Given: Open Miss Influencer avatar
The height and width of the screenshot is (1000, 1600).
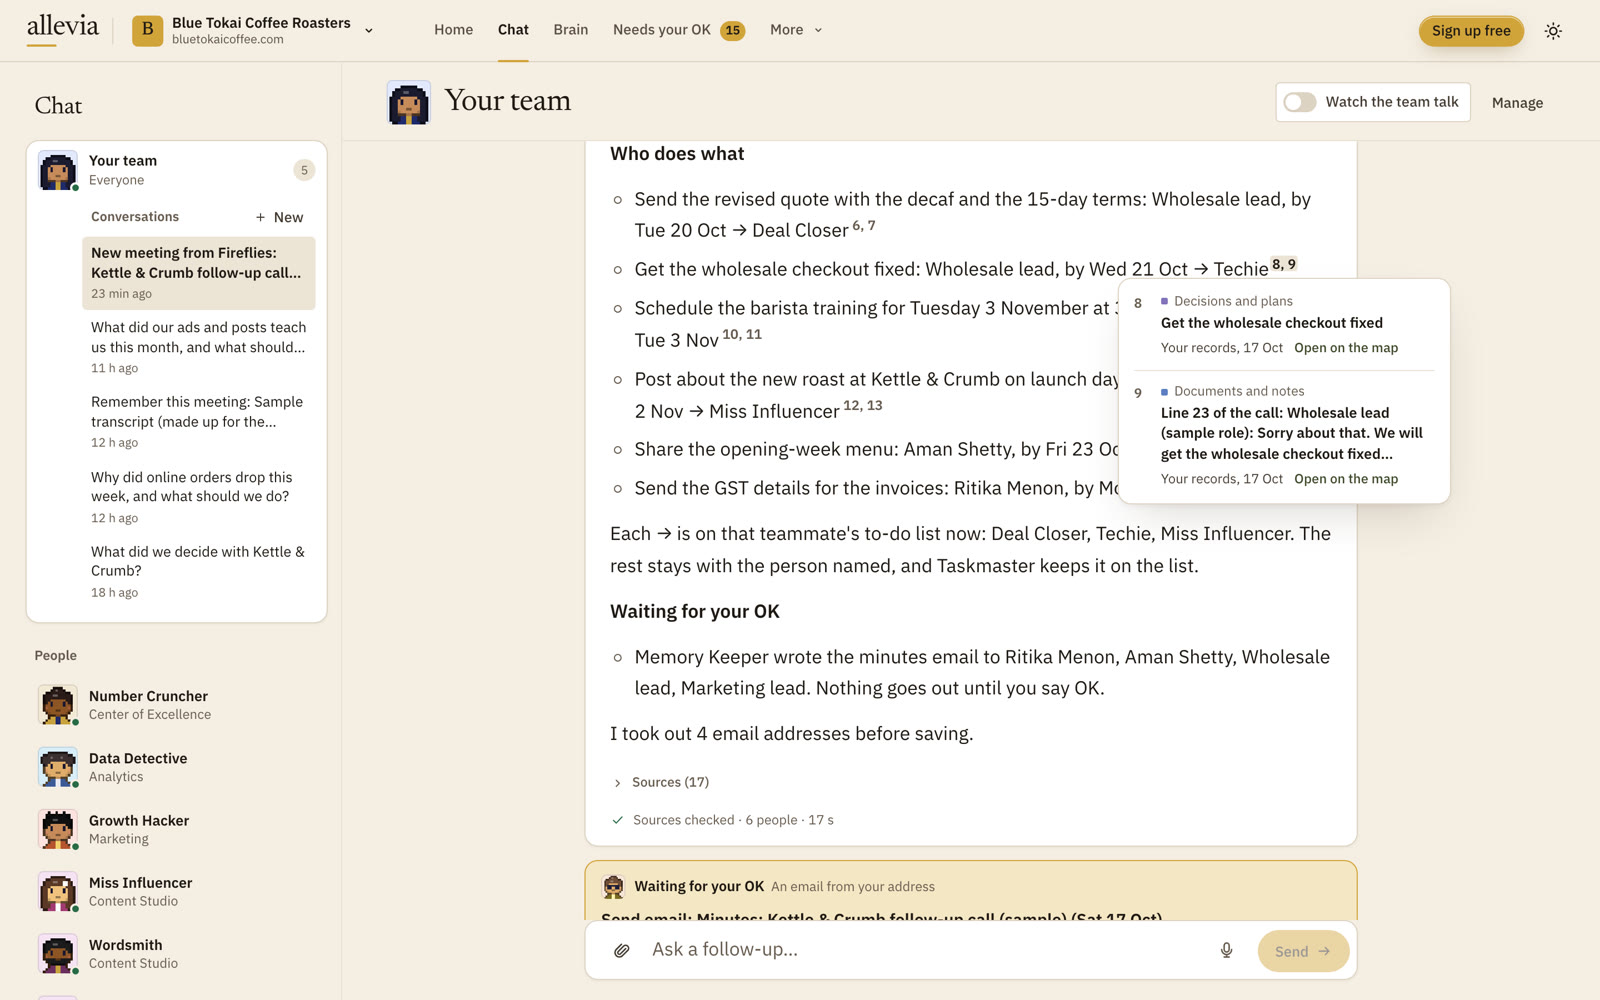Looking at the screenshot, I should (x=58, y=891).
